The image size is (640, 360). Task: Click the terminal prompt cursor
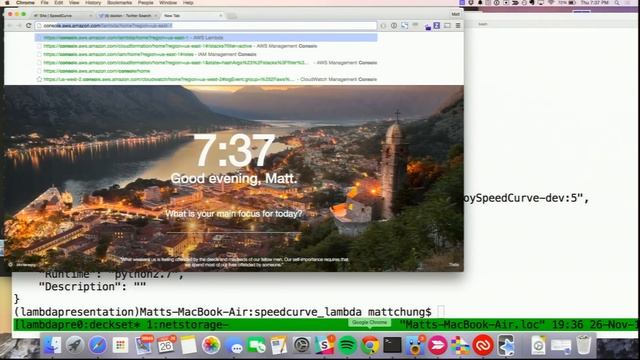[441, 311]
